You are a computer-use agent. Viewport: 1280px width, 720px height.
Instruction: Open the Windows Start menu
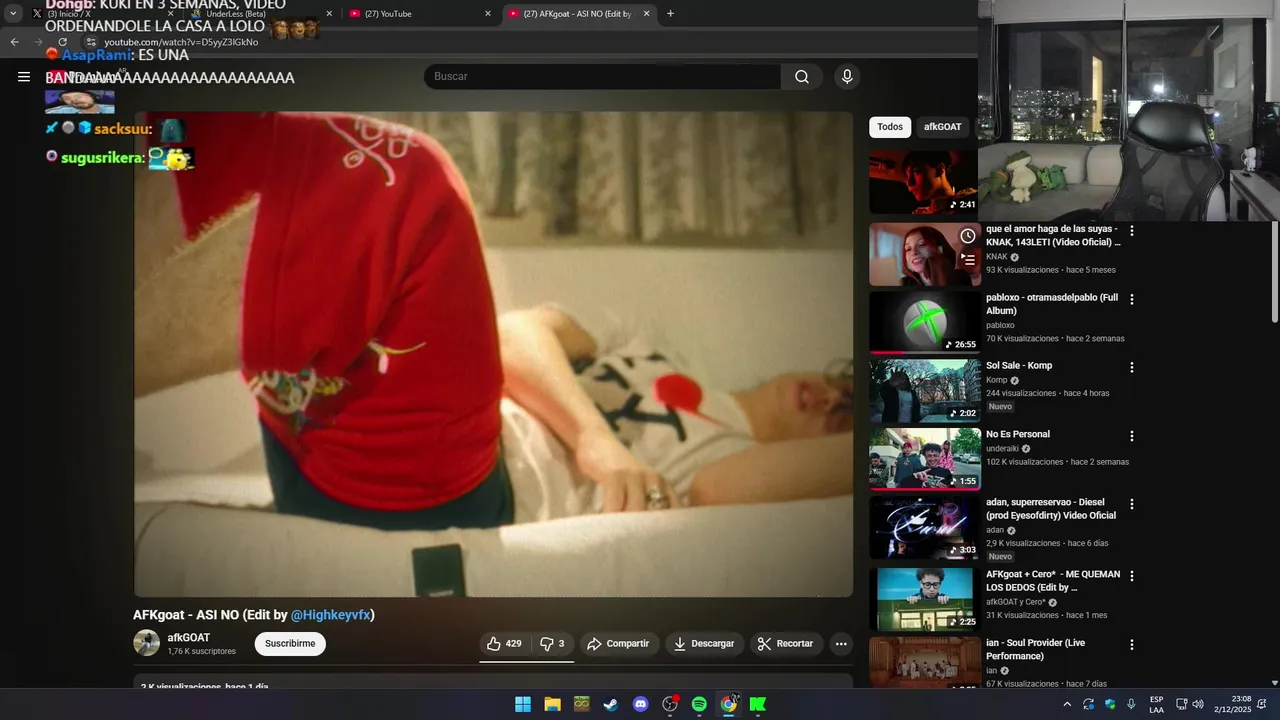click(523, 704)
